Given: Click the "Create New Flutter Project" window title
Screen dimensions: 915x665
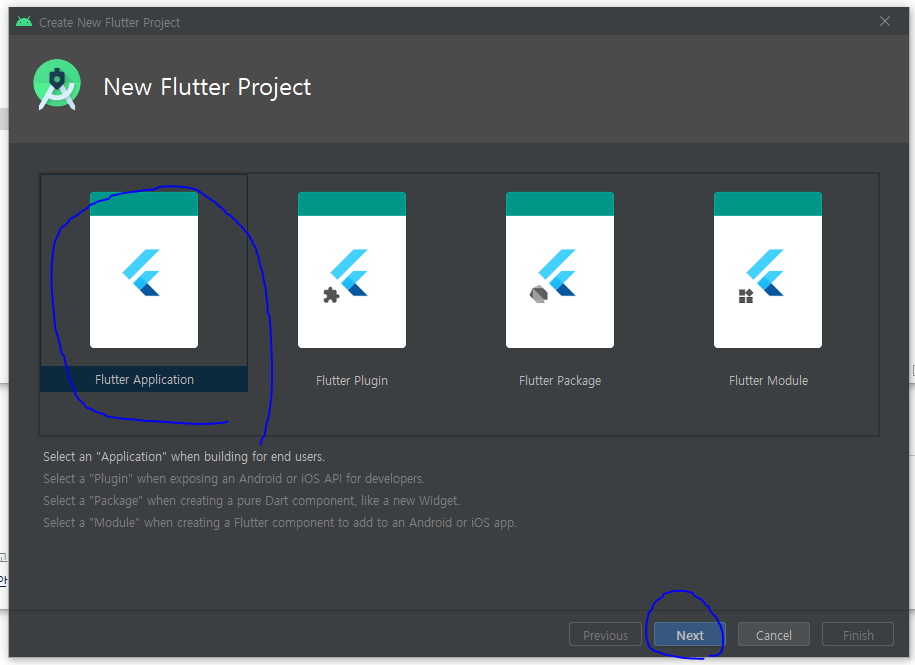Looking at the screenshot, I should pos(110,22).
